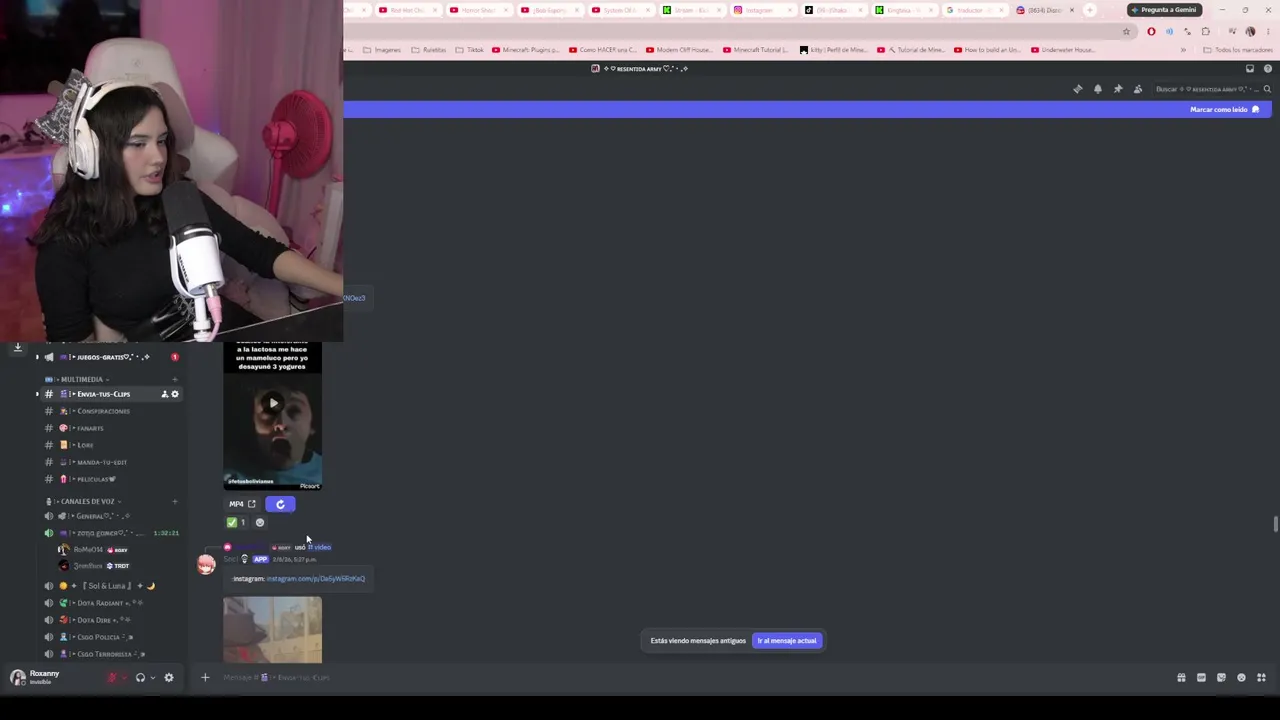Open the instagram.com post link
Viewport: 1280px width, 720px height.
coord(316,579)
